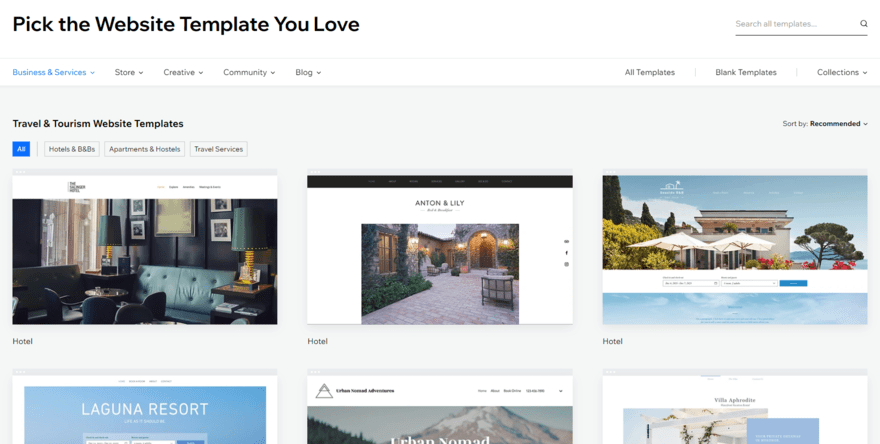Click the Facebook icon in Anton & Lily preview
880x444 pixels.
tap(566, 253)
